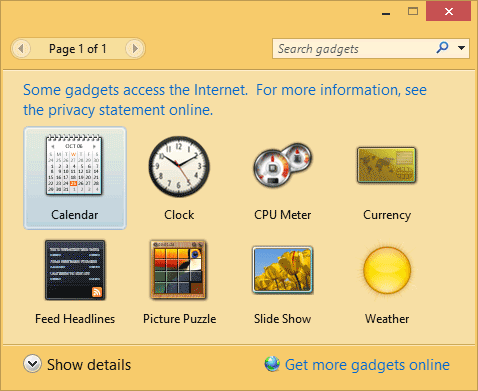Click the Calendar label text
This screenshot has width=478, height=391.
click(x=75, y=215)
